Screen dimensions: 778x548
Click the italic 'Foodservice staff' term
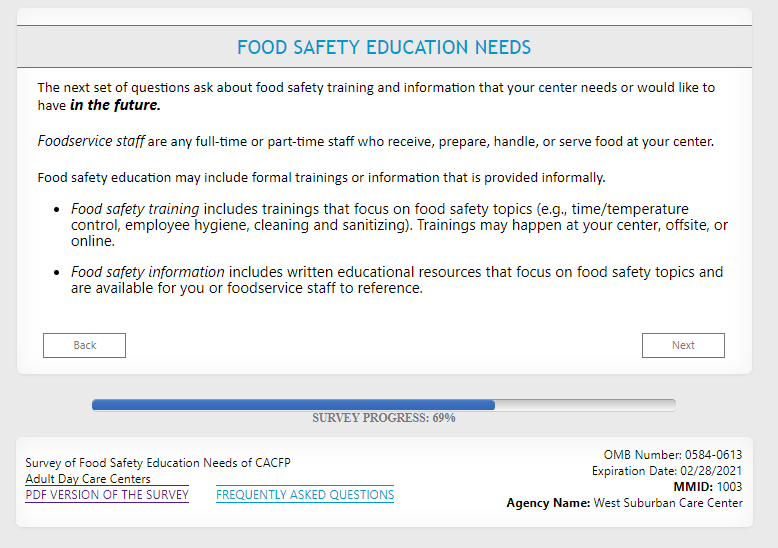91,141
